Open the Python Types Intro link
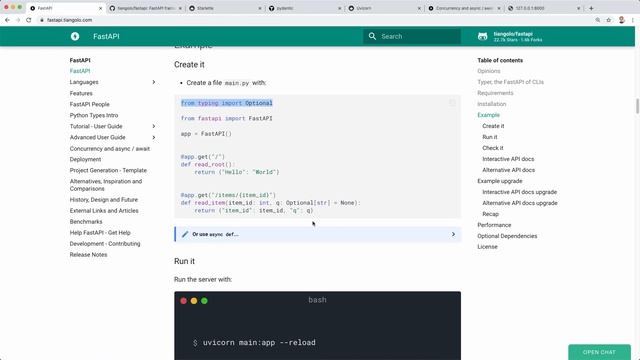640x360 pixels. point(93,115)
